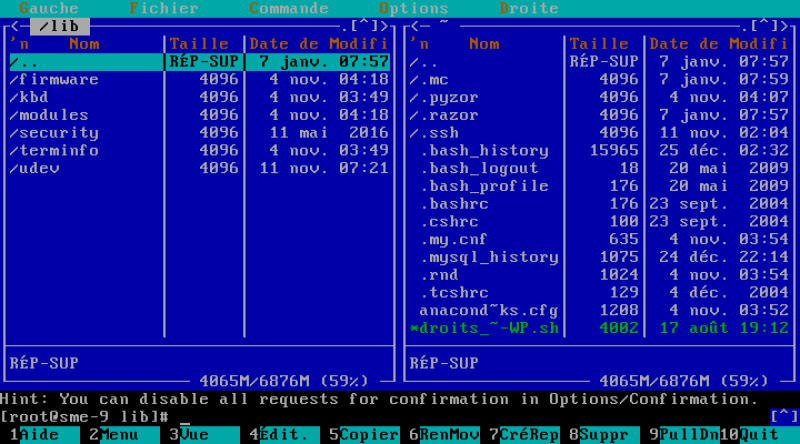Select the /.mc directory in right panel
Image resolution: width=800 pixels, height=444 pixels.
coord(599,80)
